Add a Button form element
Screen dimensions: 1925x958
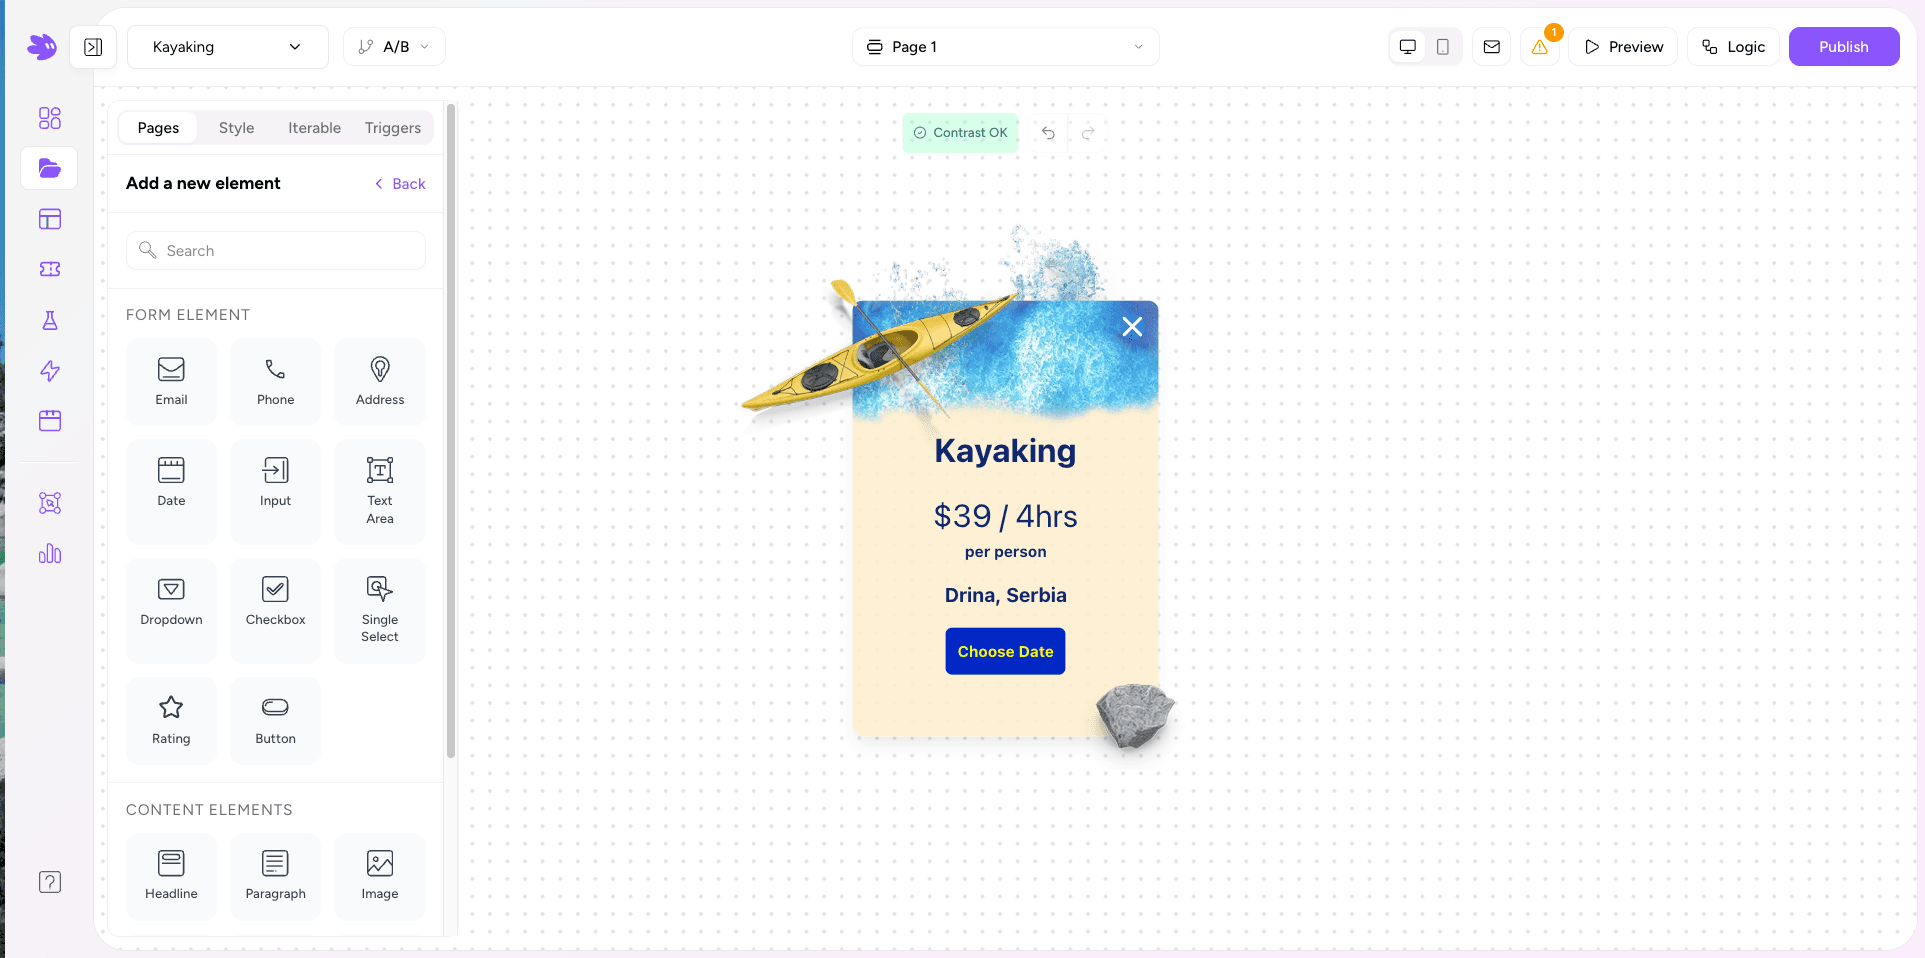tap(275, 720)
